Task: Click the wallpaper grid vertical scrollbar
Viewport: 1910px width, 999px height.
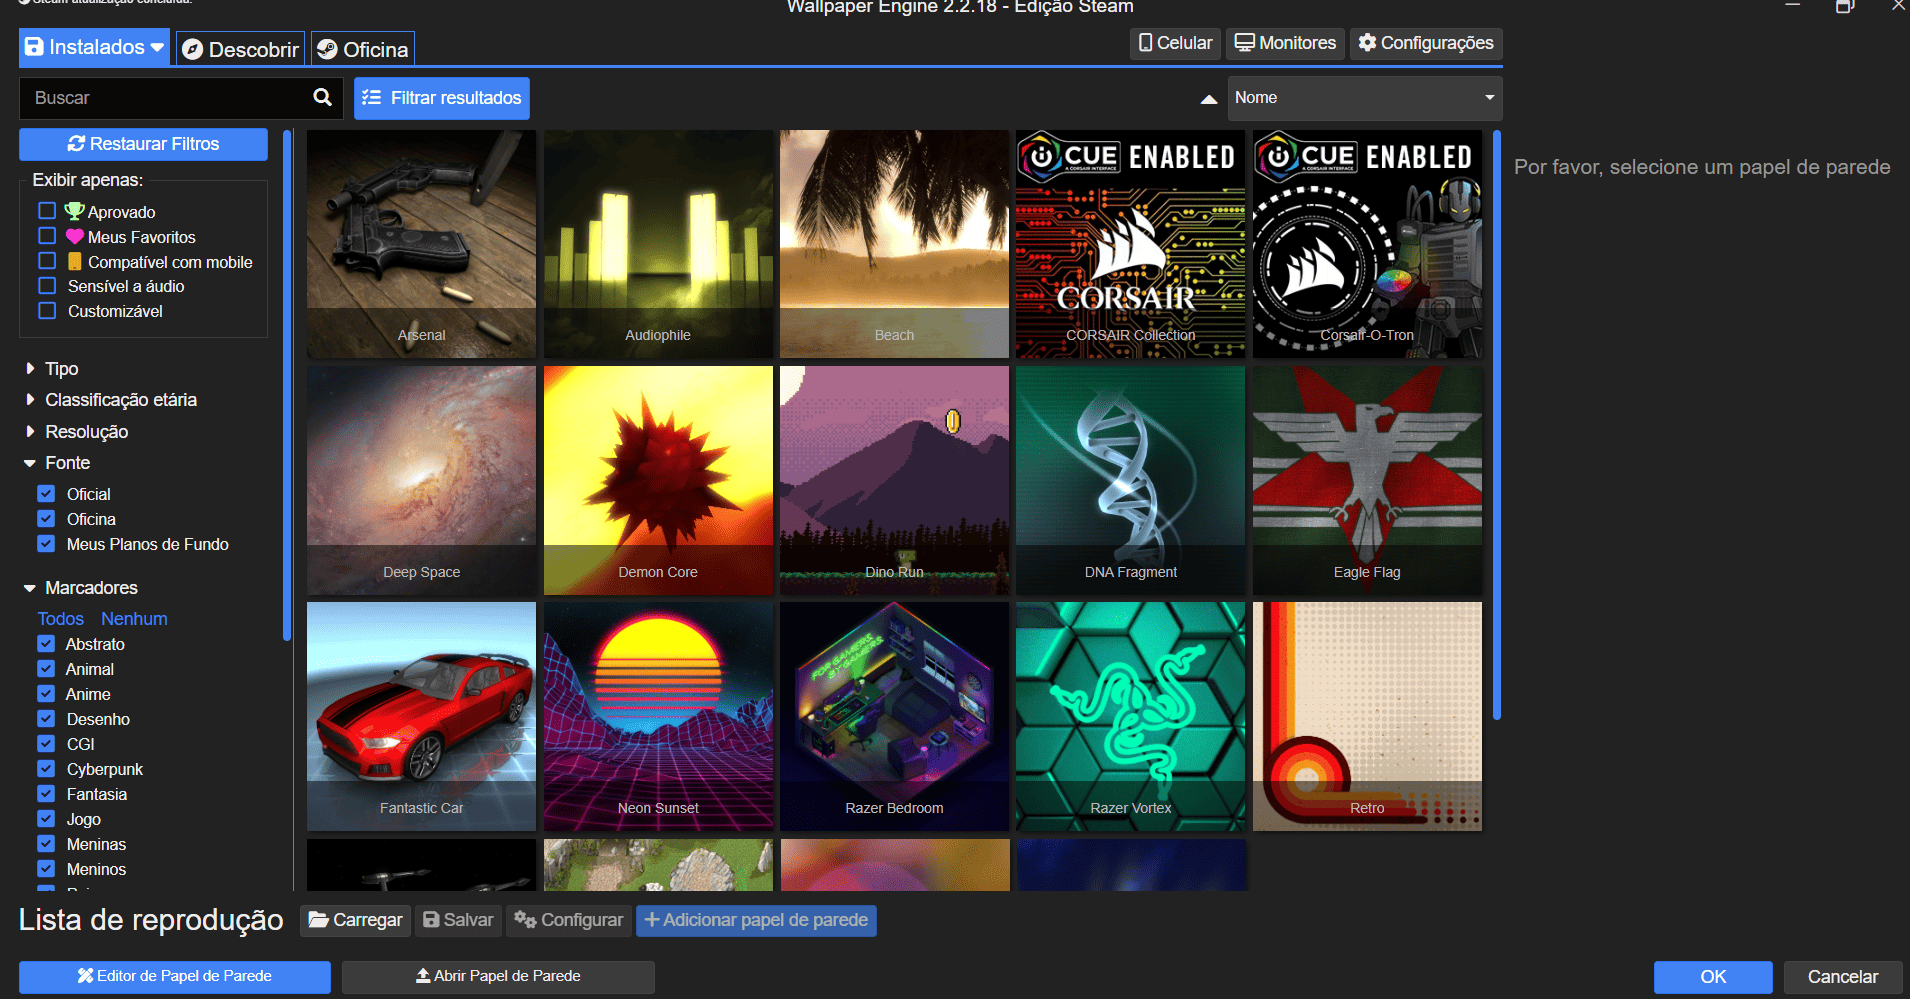Action: (x=1496, y=425)
